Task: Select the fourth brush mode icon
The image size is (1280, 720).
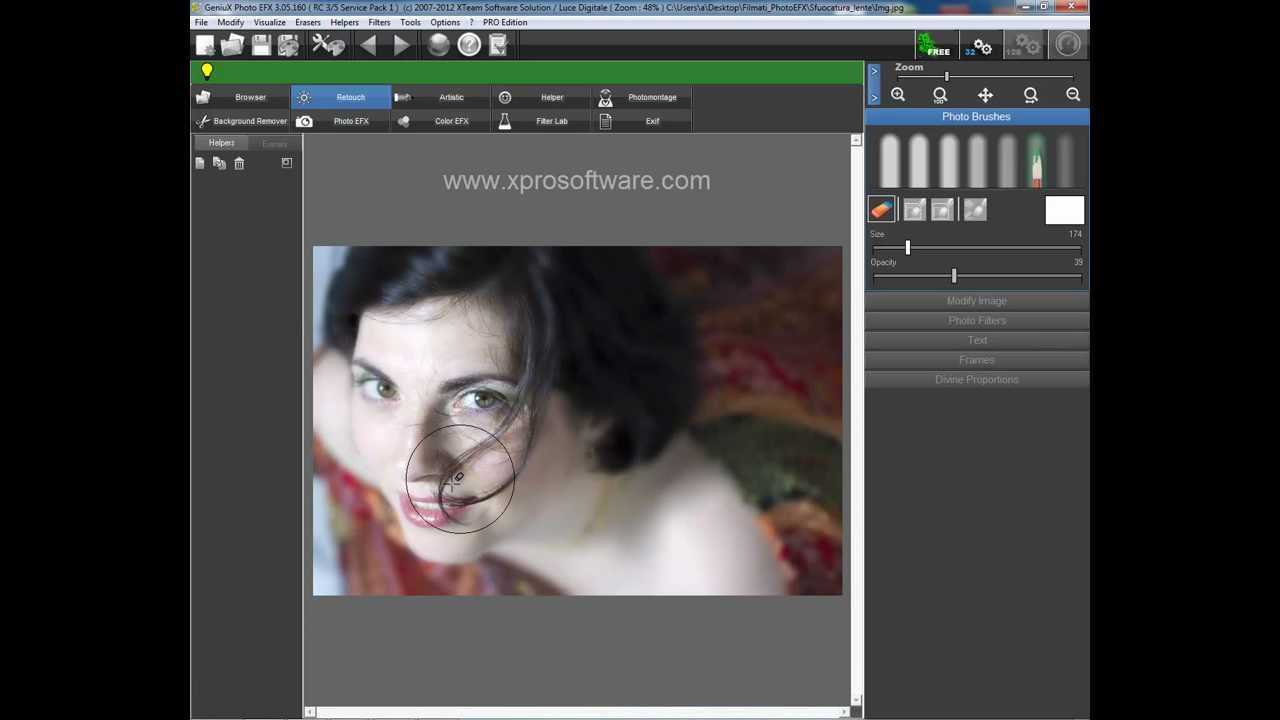Action: [x=974, y=209]
